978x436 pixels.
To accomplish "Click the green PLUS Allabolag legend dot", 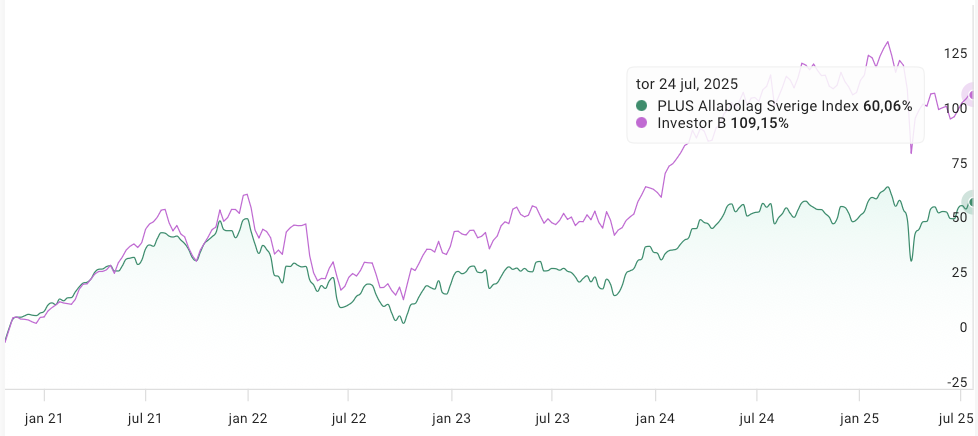I will tap(642, 106).
